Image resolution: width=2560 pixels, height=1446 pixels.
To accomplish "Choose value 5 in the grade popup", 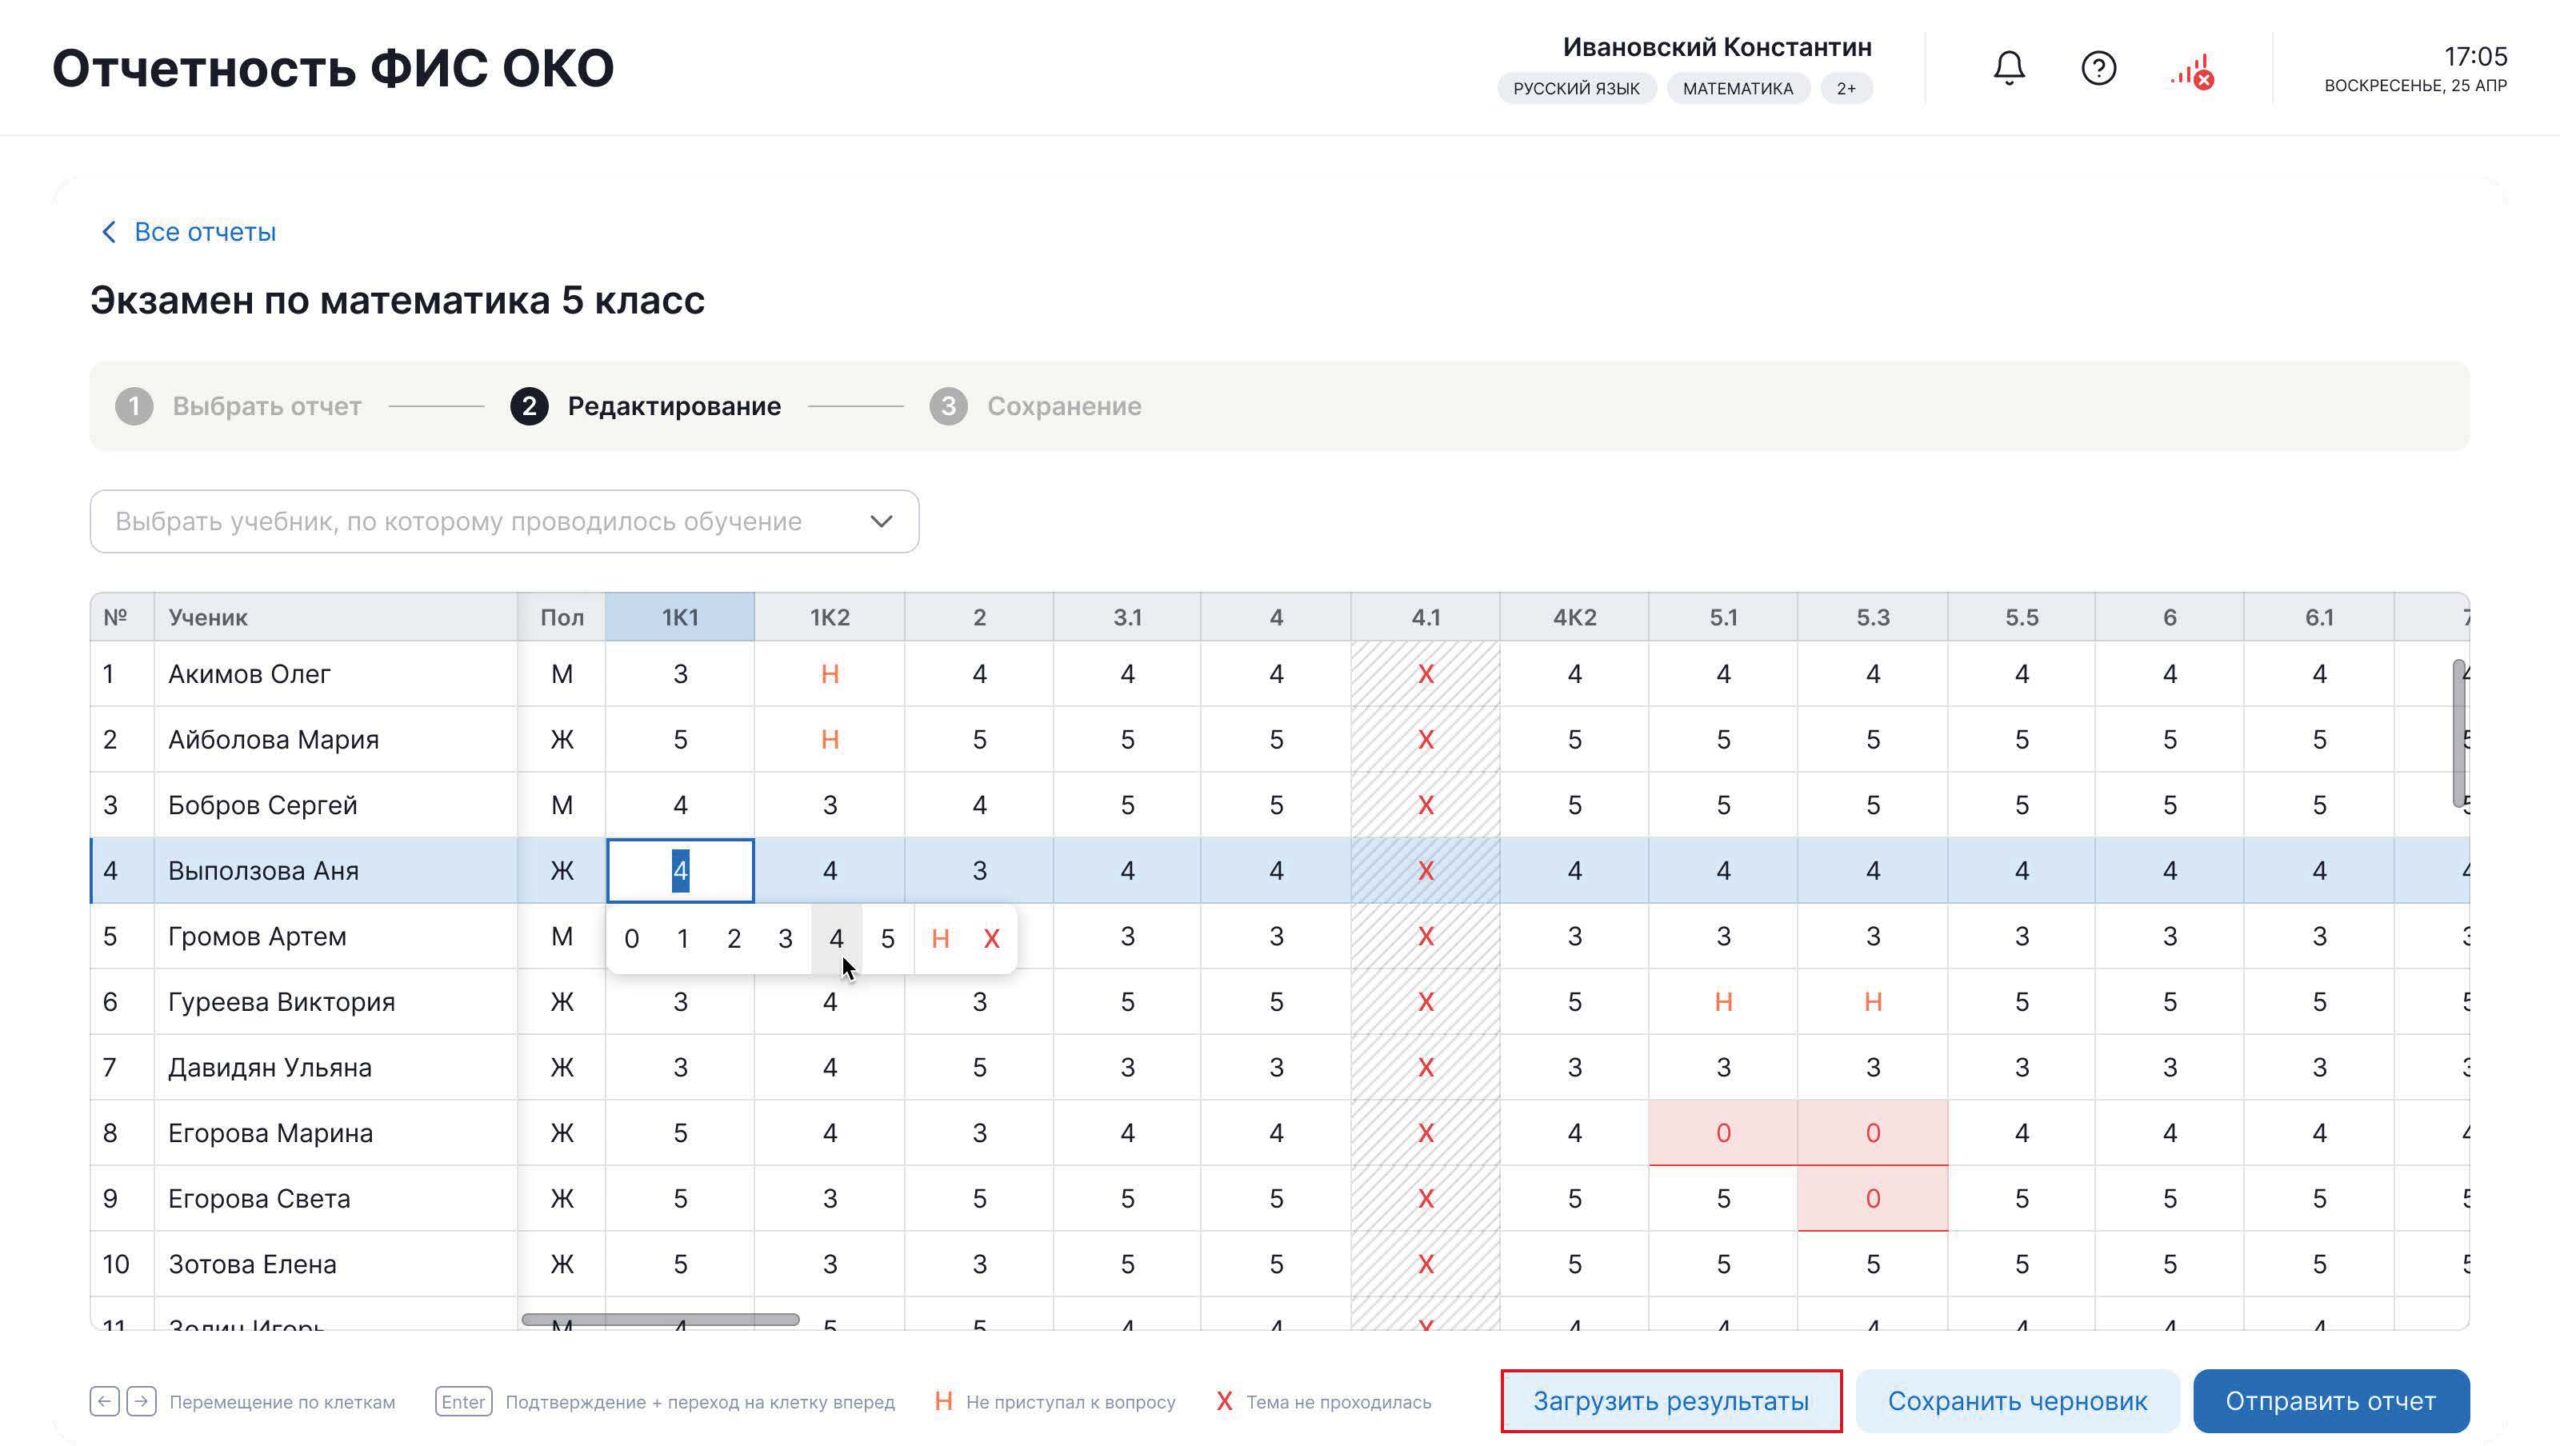I will 887,938.
